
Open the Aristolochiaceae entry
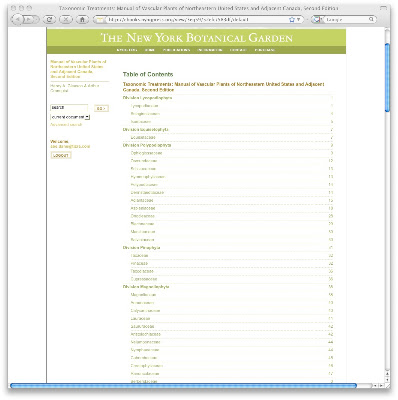146,334
